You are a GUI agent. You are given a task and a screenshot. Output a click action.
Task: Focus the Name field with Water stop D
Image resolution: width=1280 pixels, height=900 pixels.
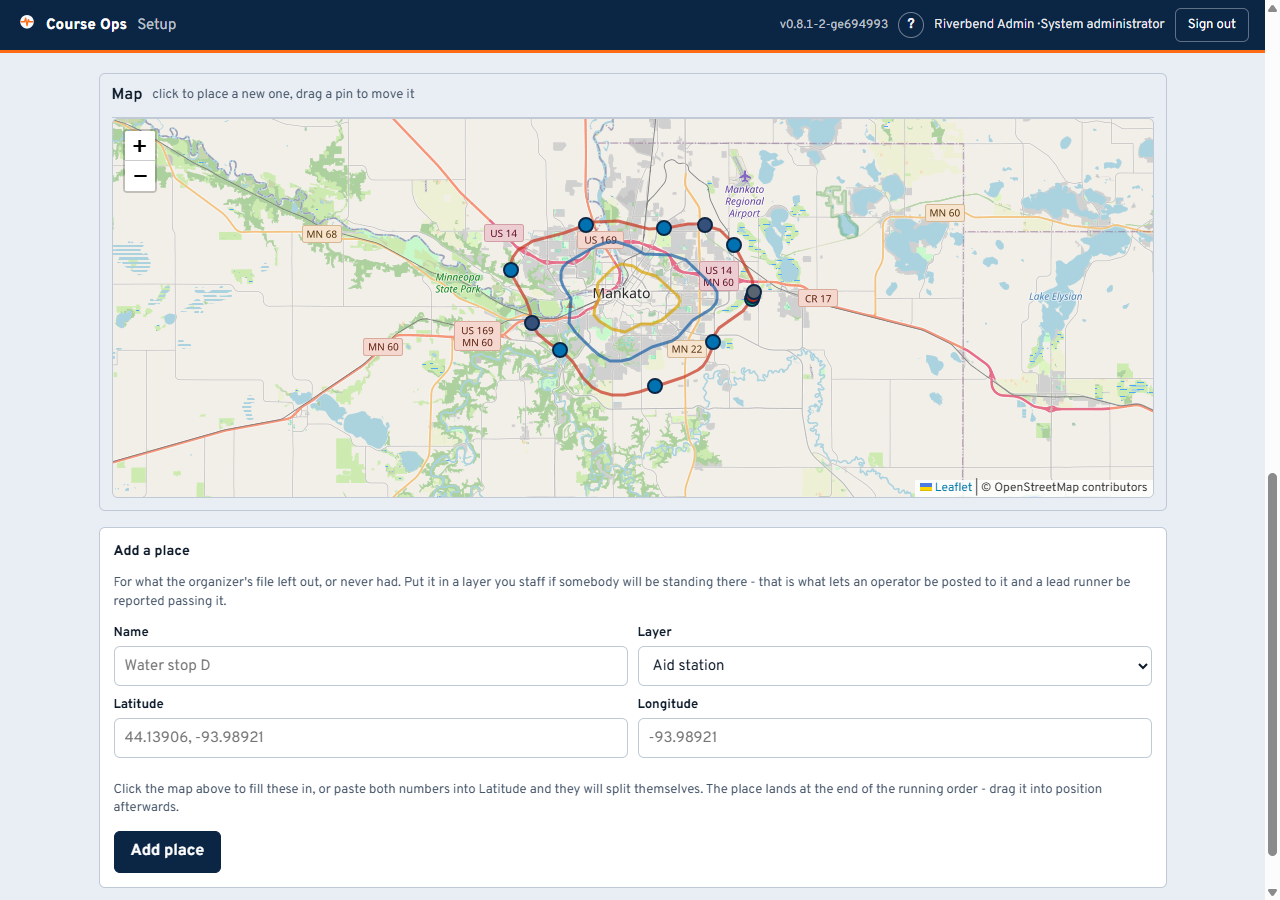tap(370, 665)
